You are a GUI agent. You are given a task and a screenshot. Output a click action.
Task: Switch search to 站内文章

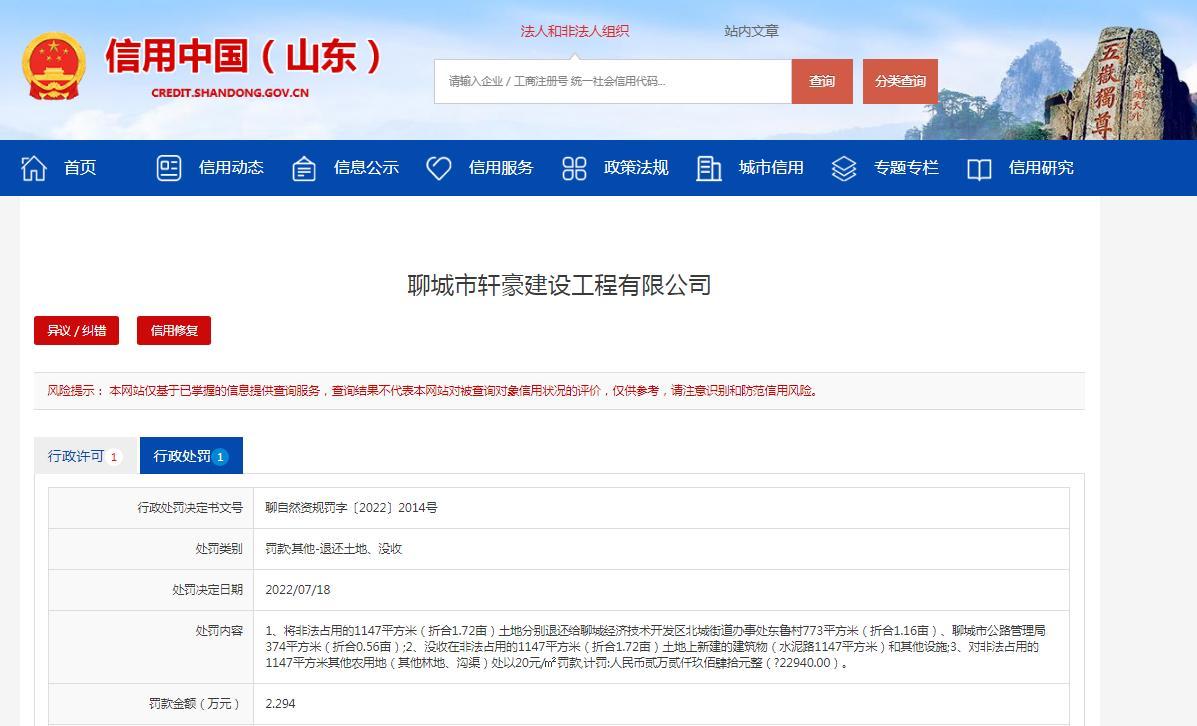751,31
